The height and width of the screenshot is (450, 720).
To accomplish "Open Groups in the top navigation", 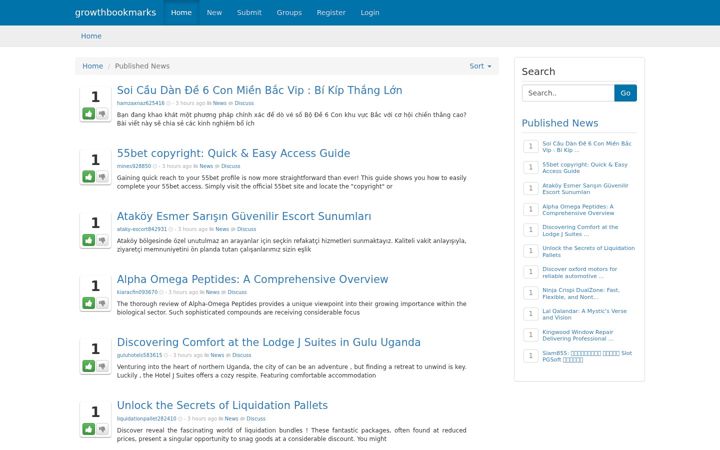I will point(289,12).
